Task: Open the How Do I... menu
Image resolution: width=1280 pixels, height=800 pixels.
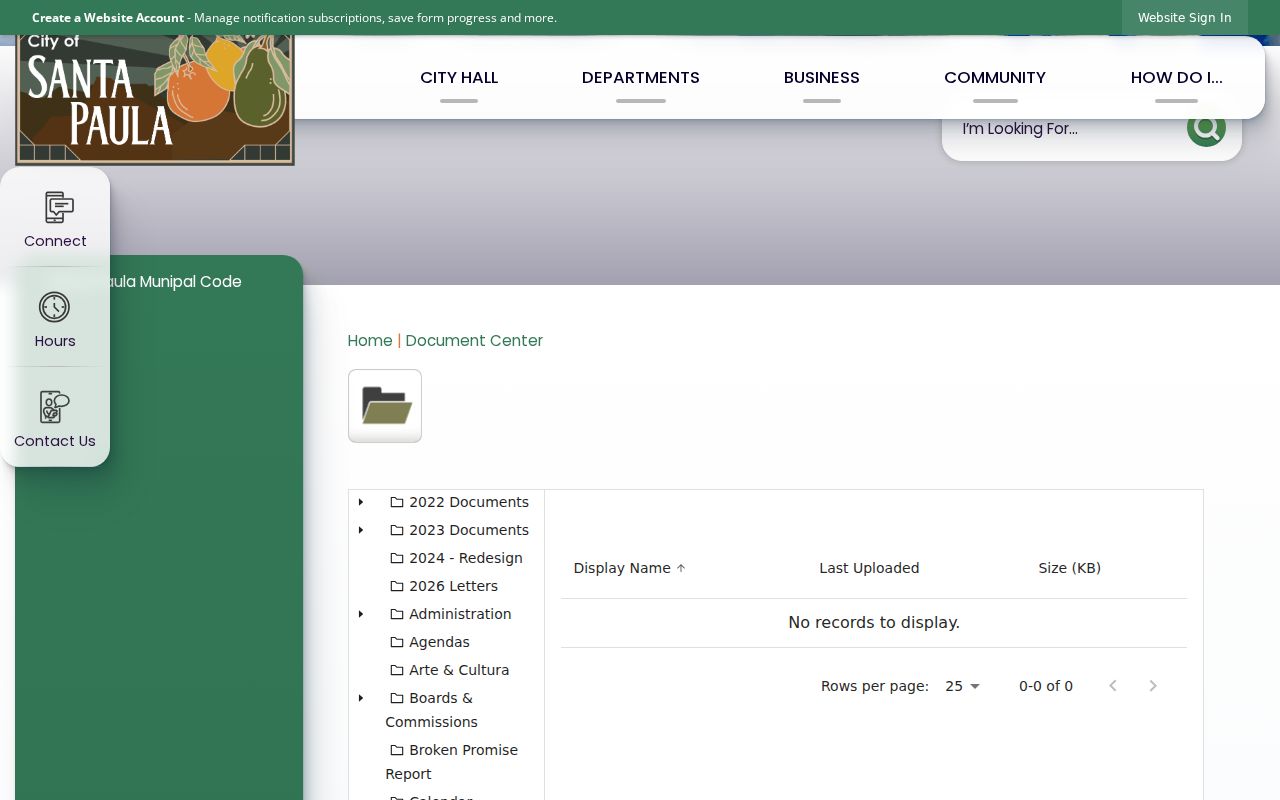Action: (x=1177, y=78)
